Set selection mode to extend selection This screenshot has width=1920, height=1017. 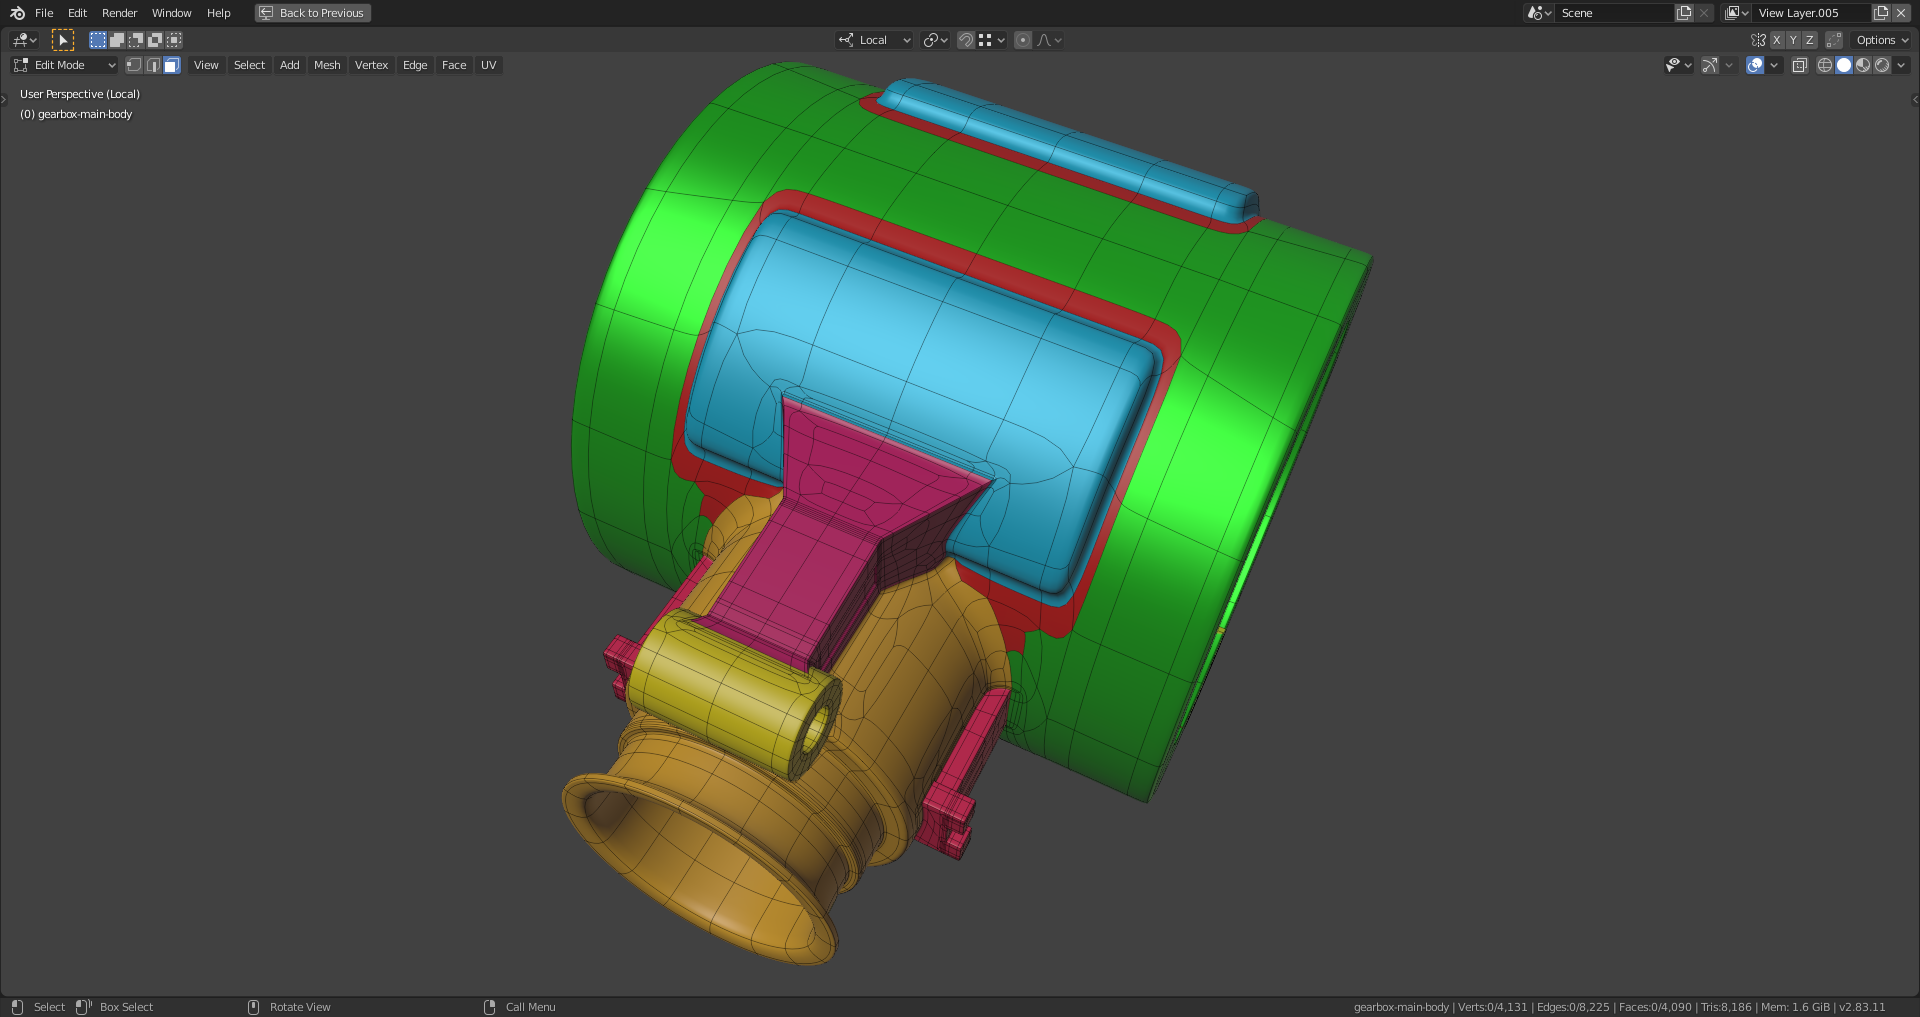[116, 40]
